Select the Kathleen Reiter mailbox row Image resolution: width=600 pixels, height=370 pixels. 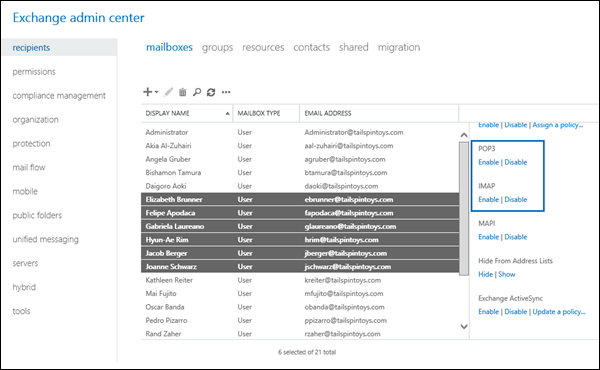(x=300, y=280)
